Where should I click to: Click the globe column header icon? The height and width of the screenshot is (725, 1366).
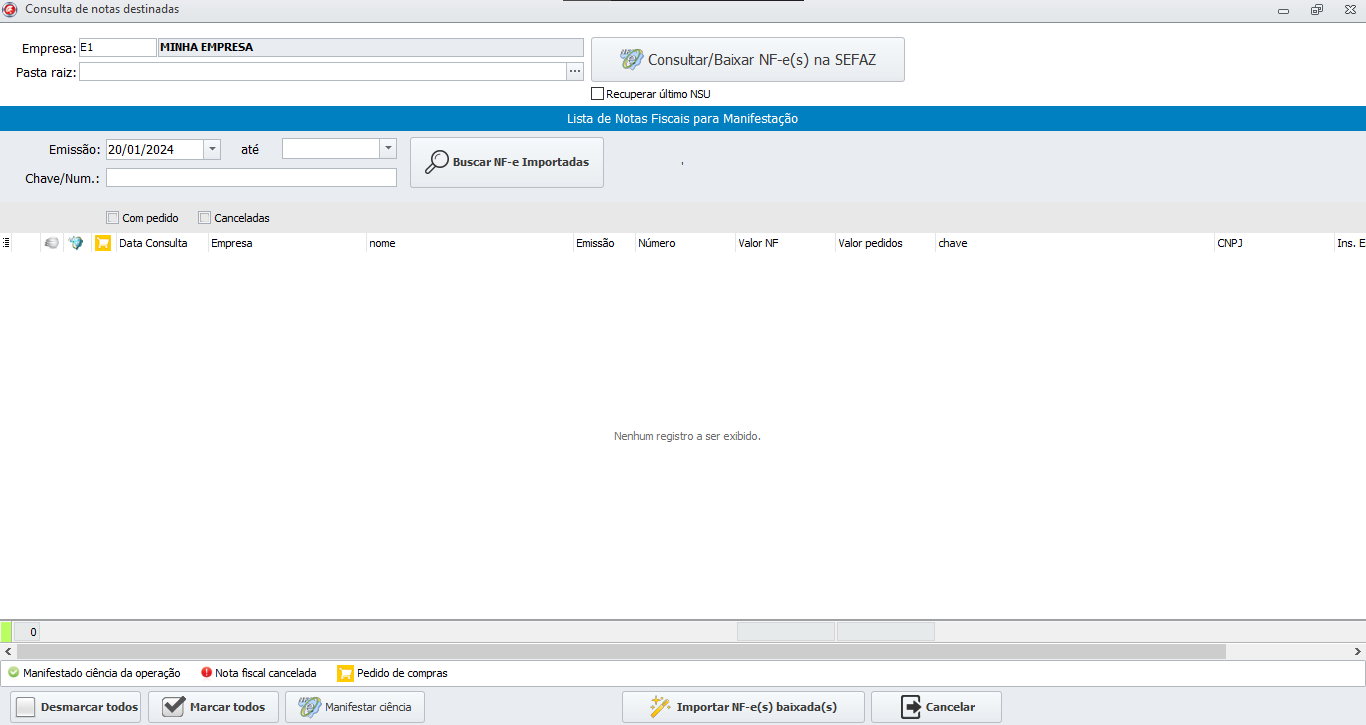(76, 243)
